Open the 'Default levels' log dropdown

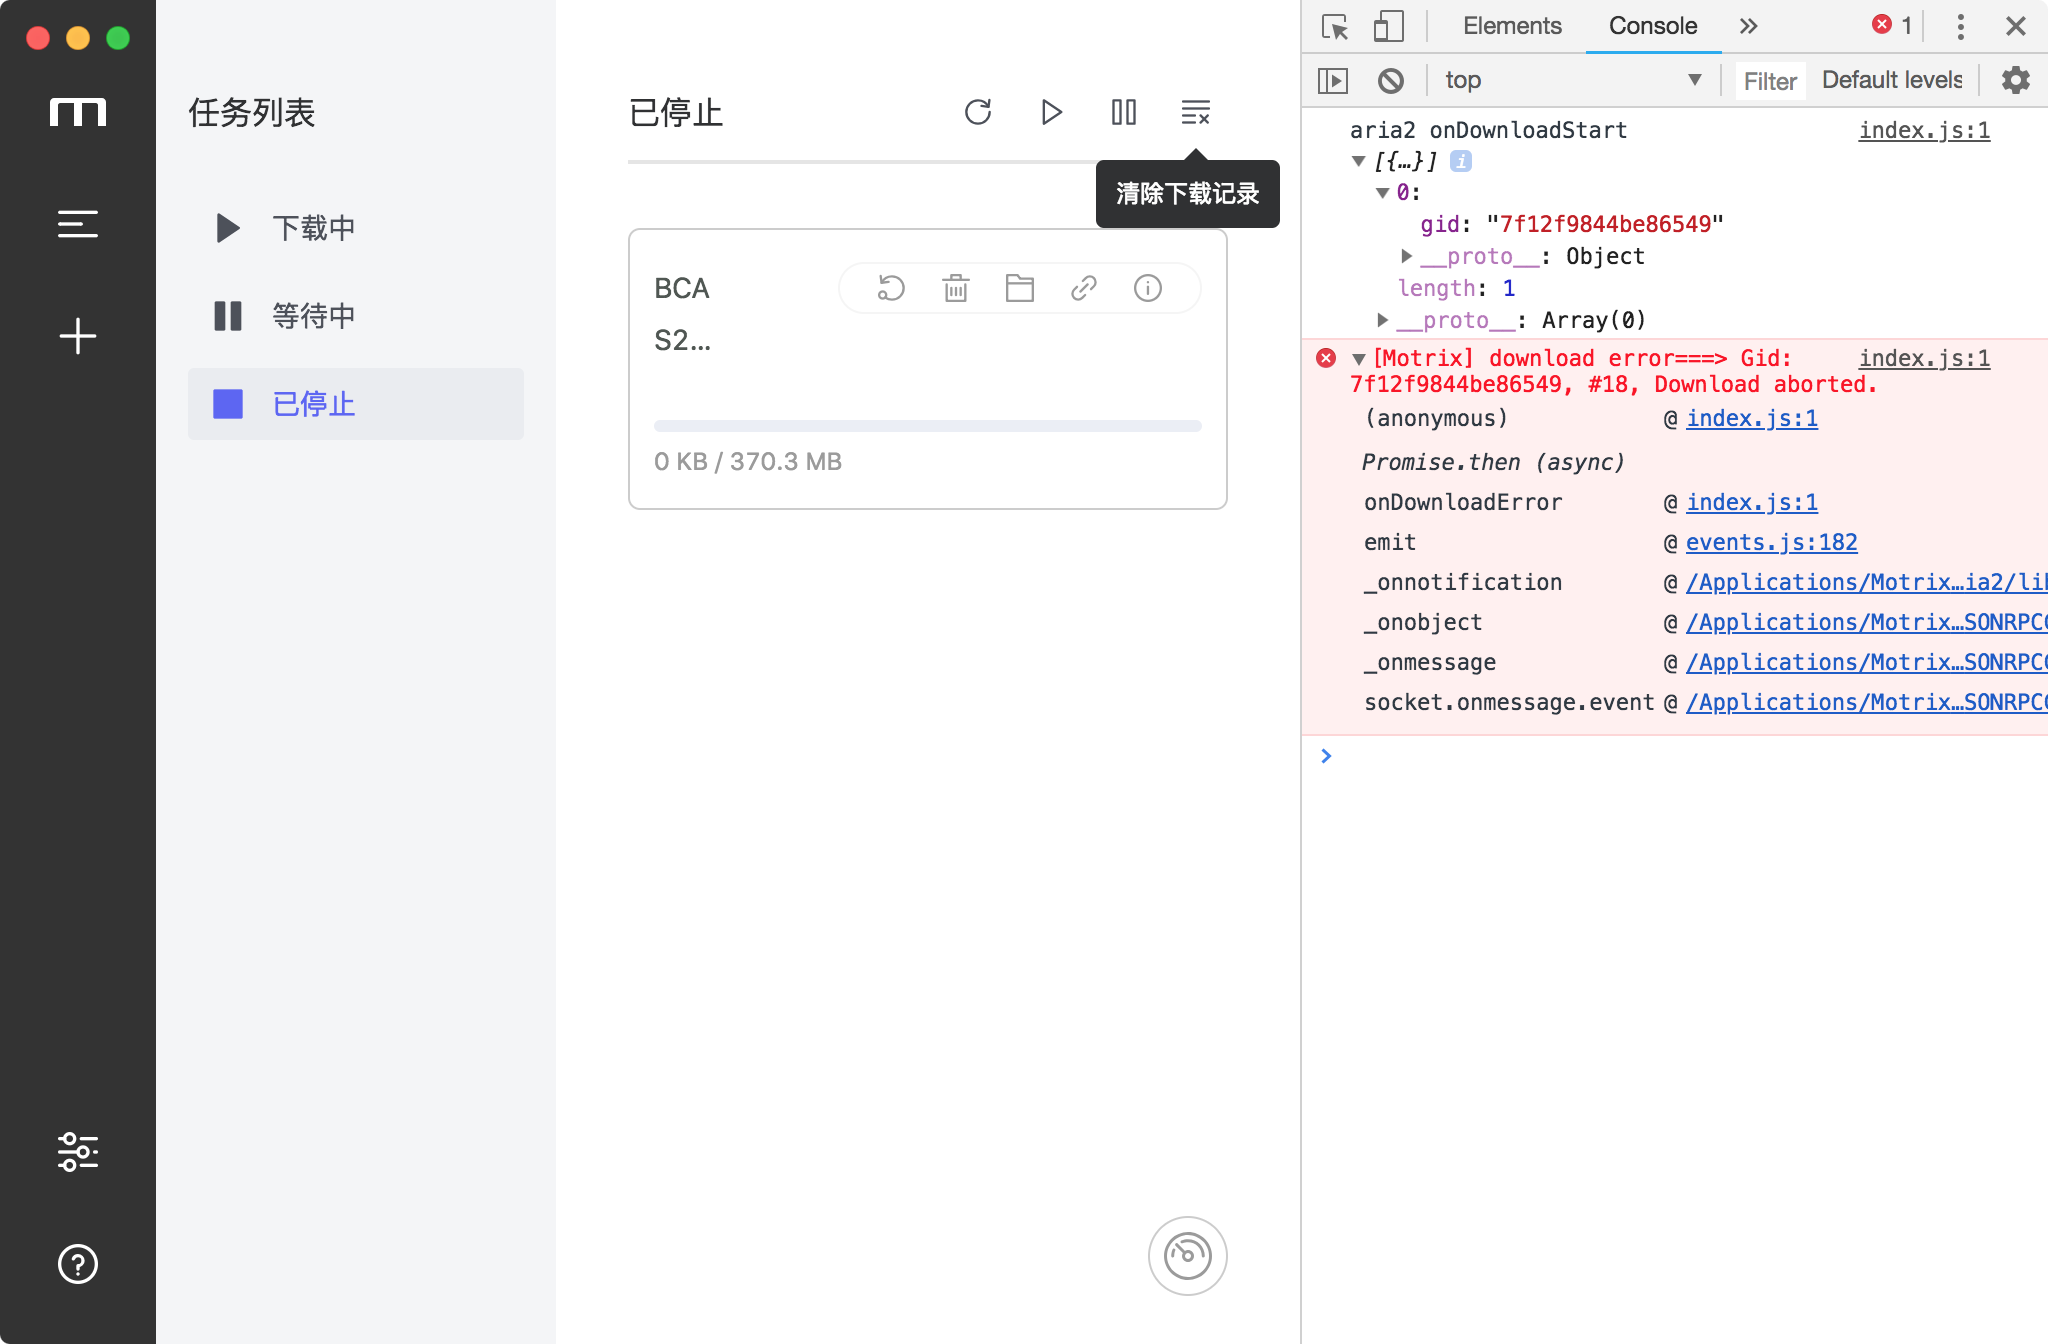coord(1891,80)
